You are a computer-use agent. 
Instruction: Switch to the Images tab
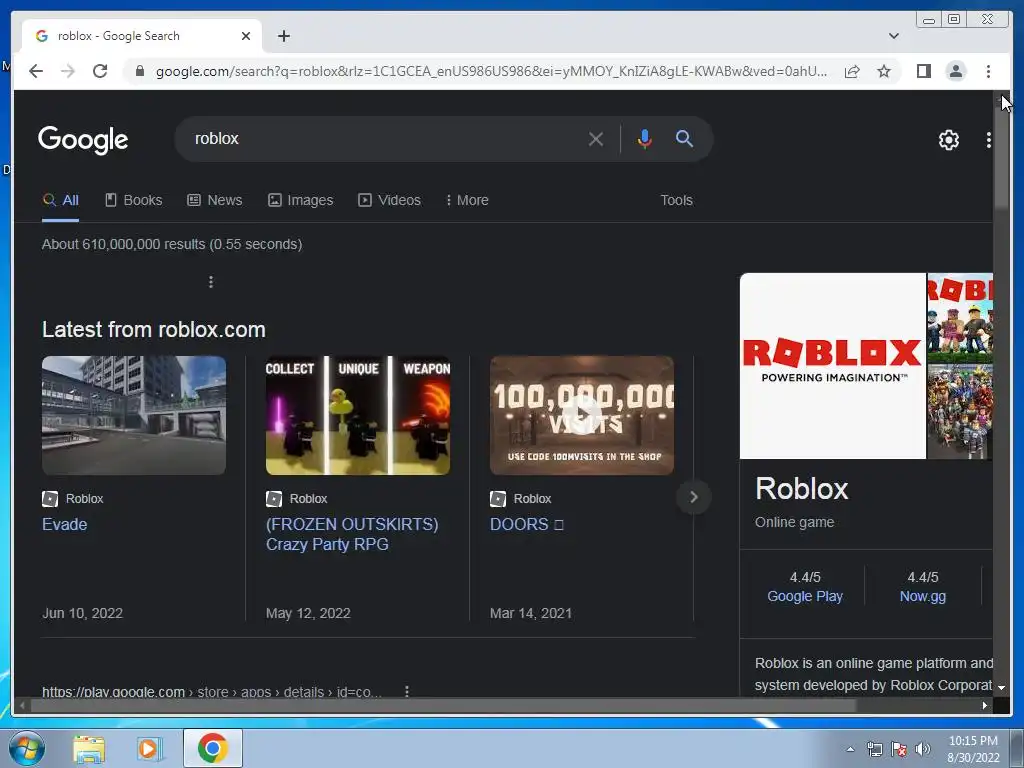click(300, 200)
